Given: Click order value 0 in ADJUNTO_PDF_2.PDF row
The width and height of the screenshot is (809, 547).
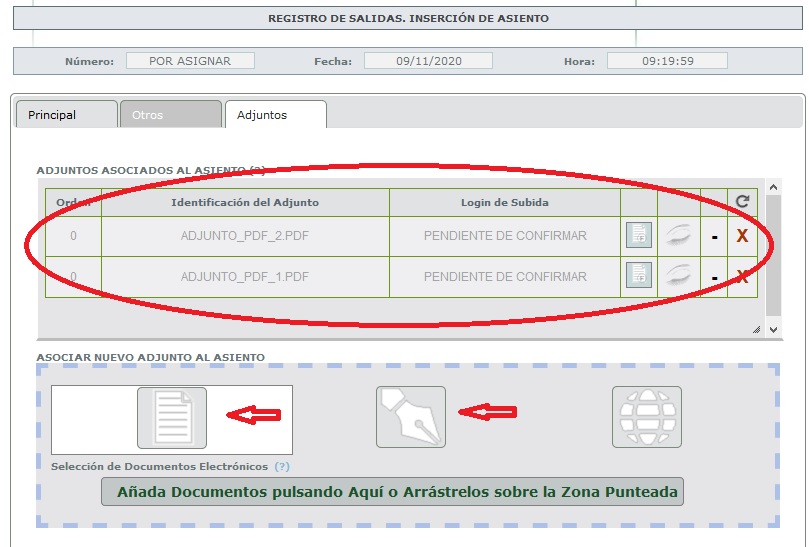Looking at the screenshot, I should 73,236.
